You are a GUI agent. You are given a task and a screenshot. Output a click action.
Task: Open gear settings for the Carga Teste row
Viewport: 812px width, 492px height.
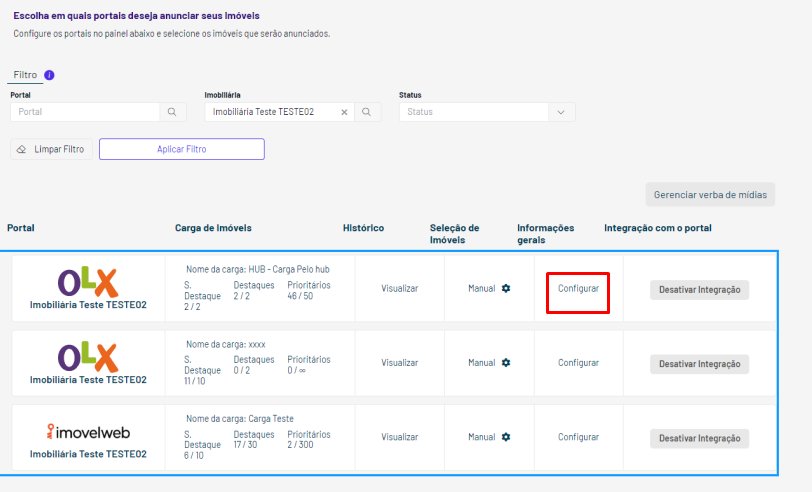pos(506,437)
